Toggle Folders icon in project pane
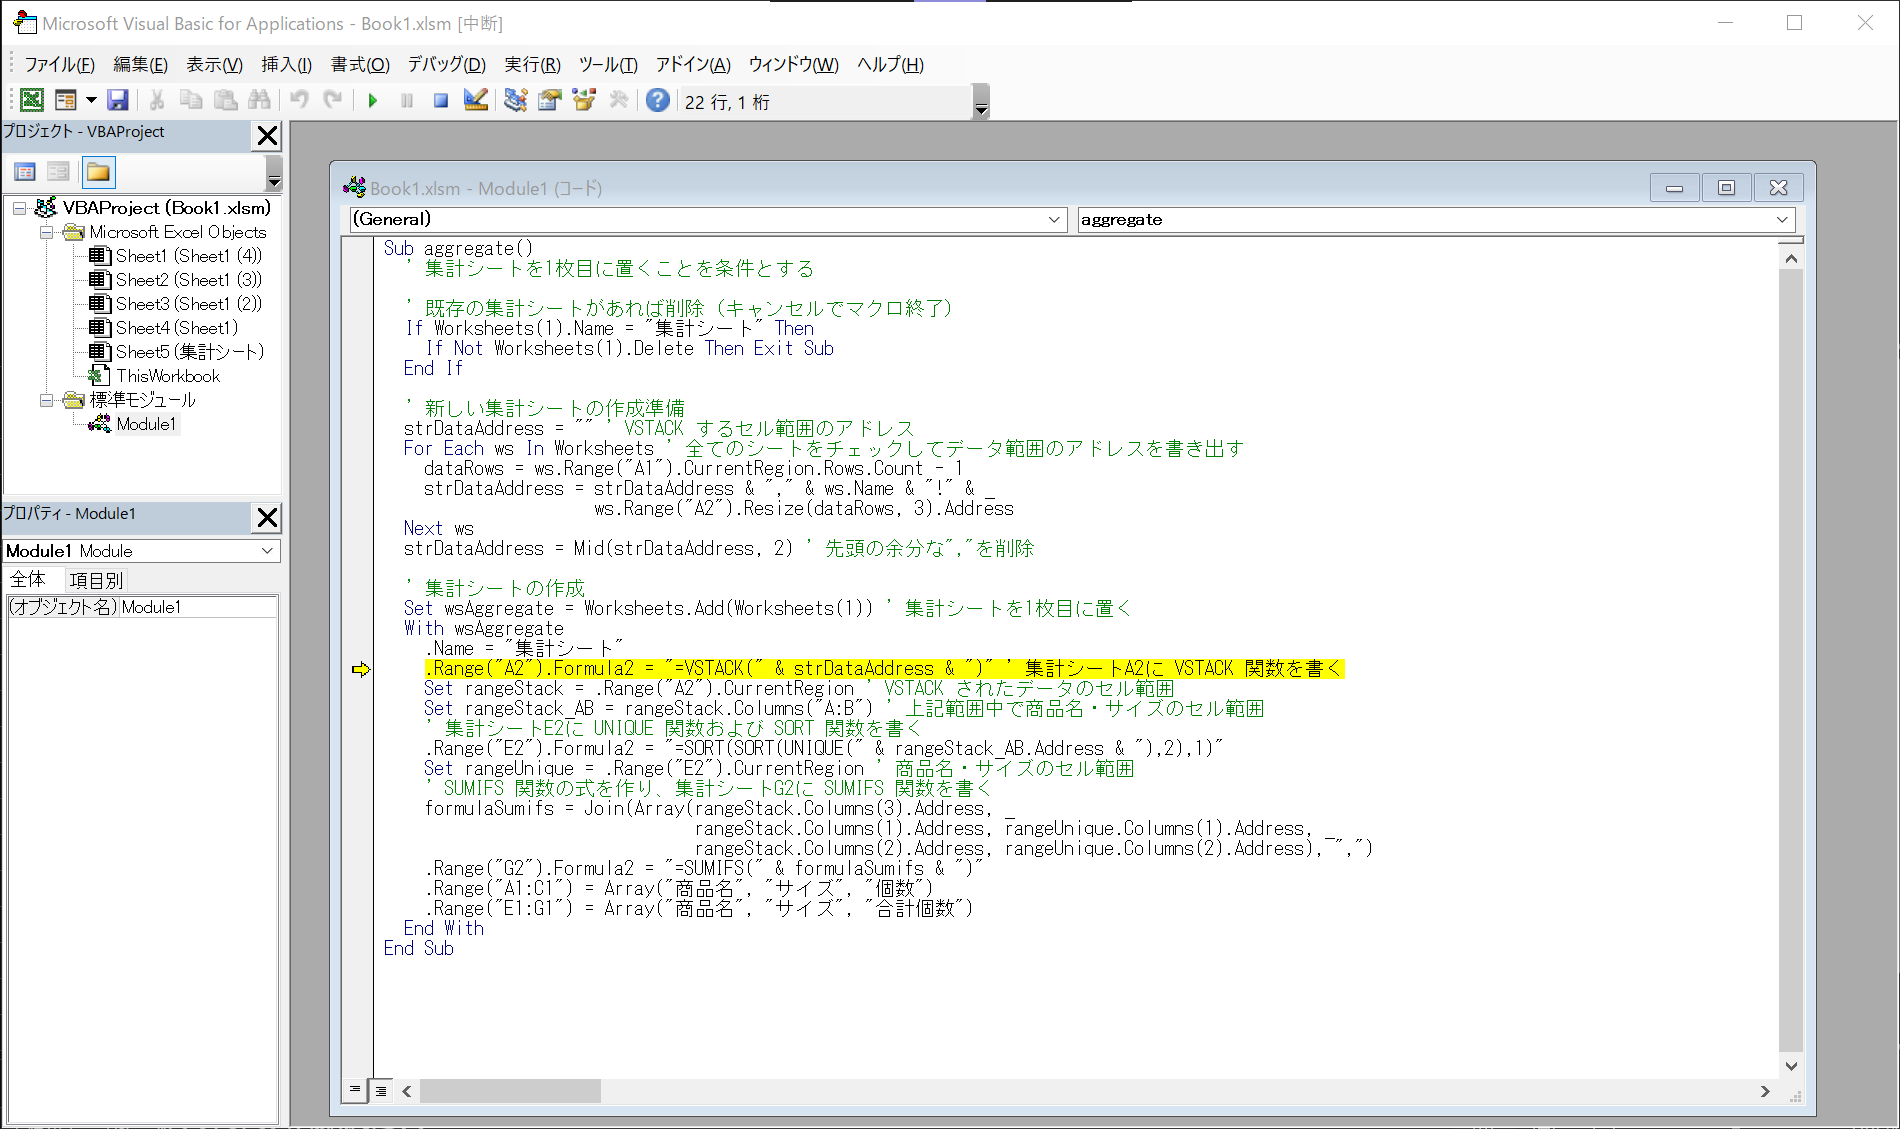The width and height of the screenshot is (1900, 1129). click(98, 172)
